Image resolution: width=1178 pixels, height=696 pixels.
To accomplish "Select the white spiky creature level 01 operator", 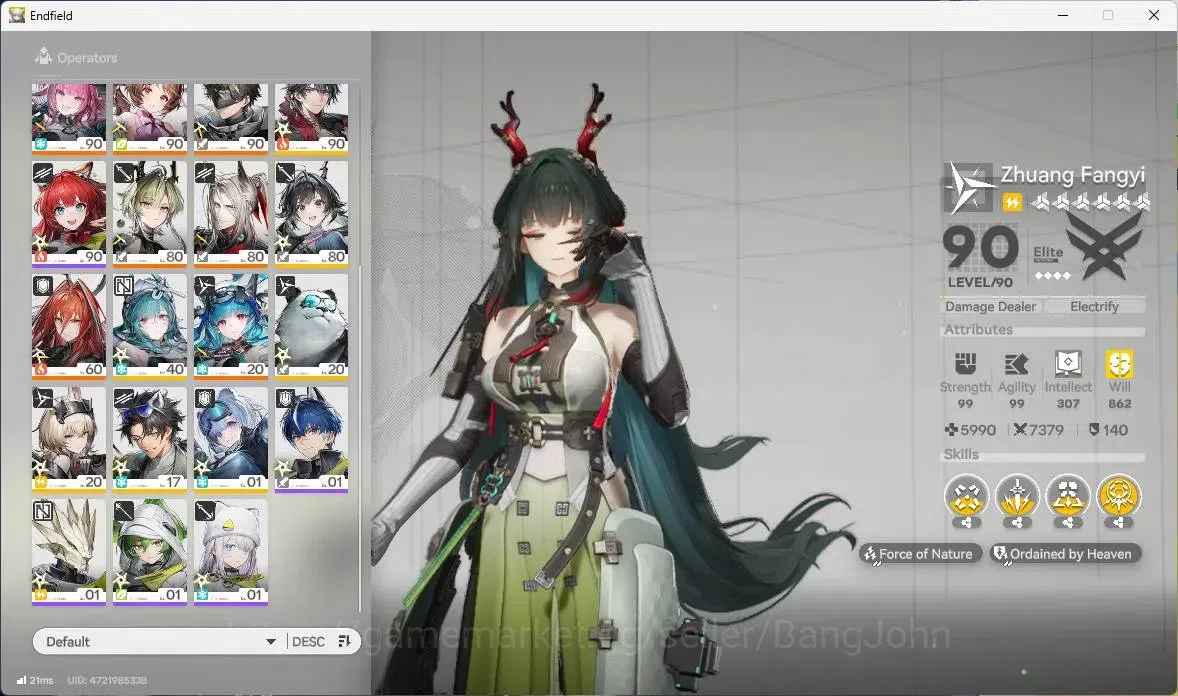I will (x=68, y=552).
